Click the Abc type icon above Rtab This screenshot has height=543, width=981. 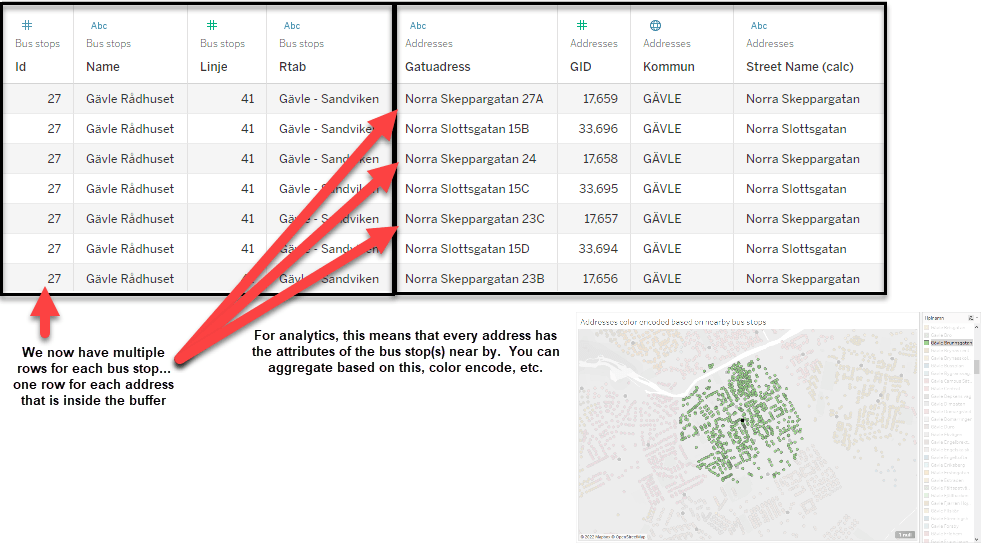click(x=292, y=26)
